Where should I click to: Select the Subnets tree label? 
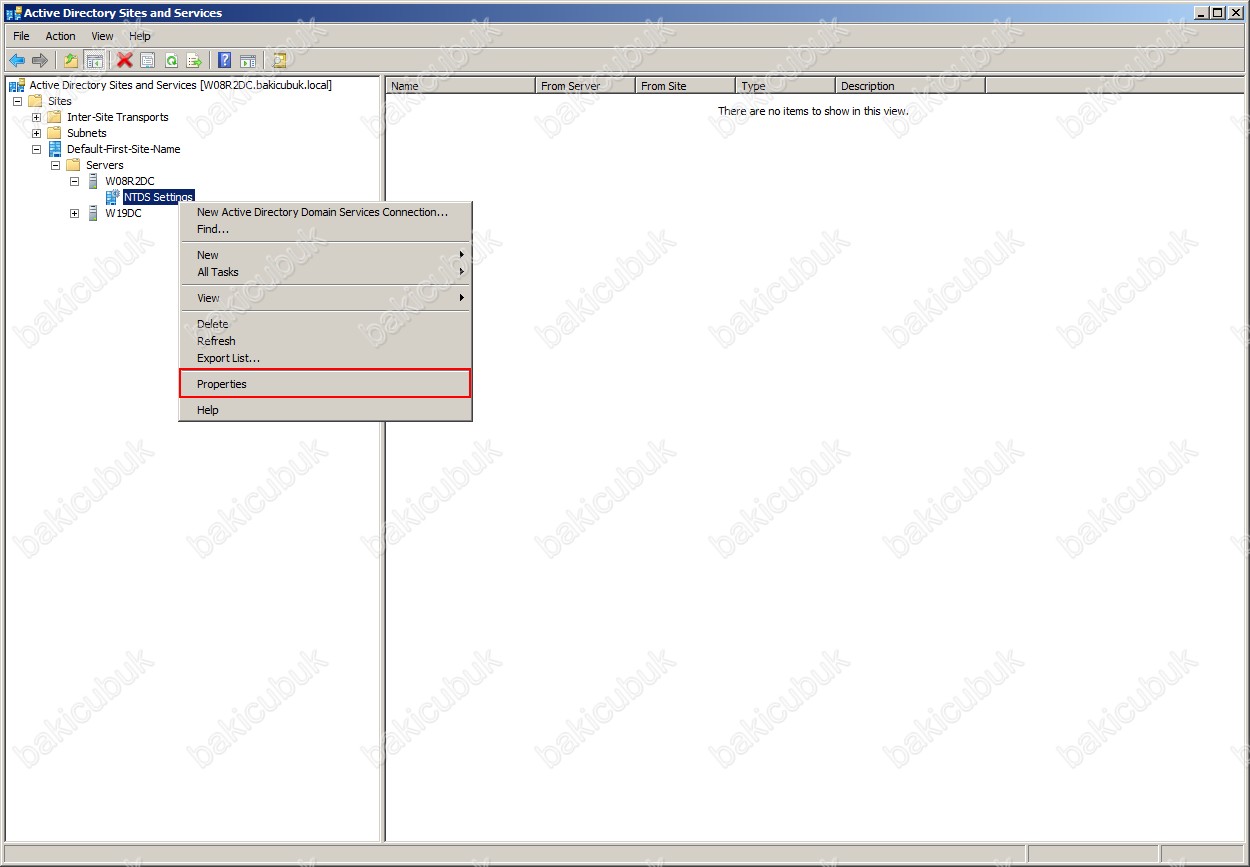coord(87,133)
